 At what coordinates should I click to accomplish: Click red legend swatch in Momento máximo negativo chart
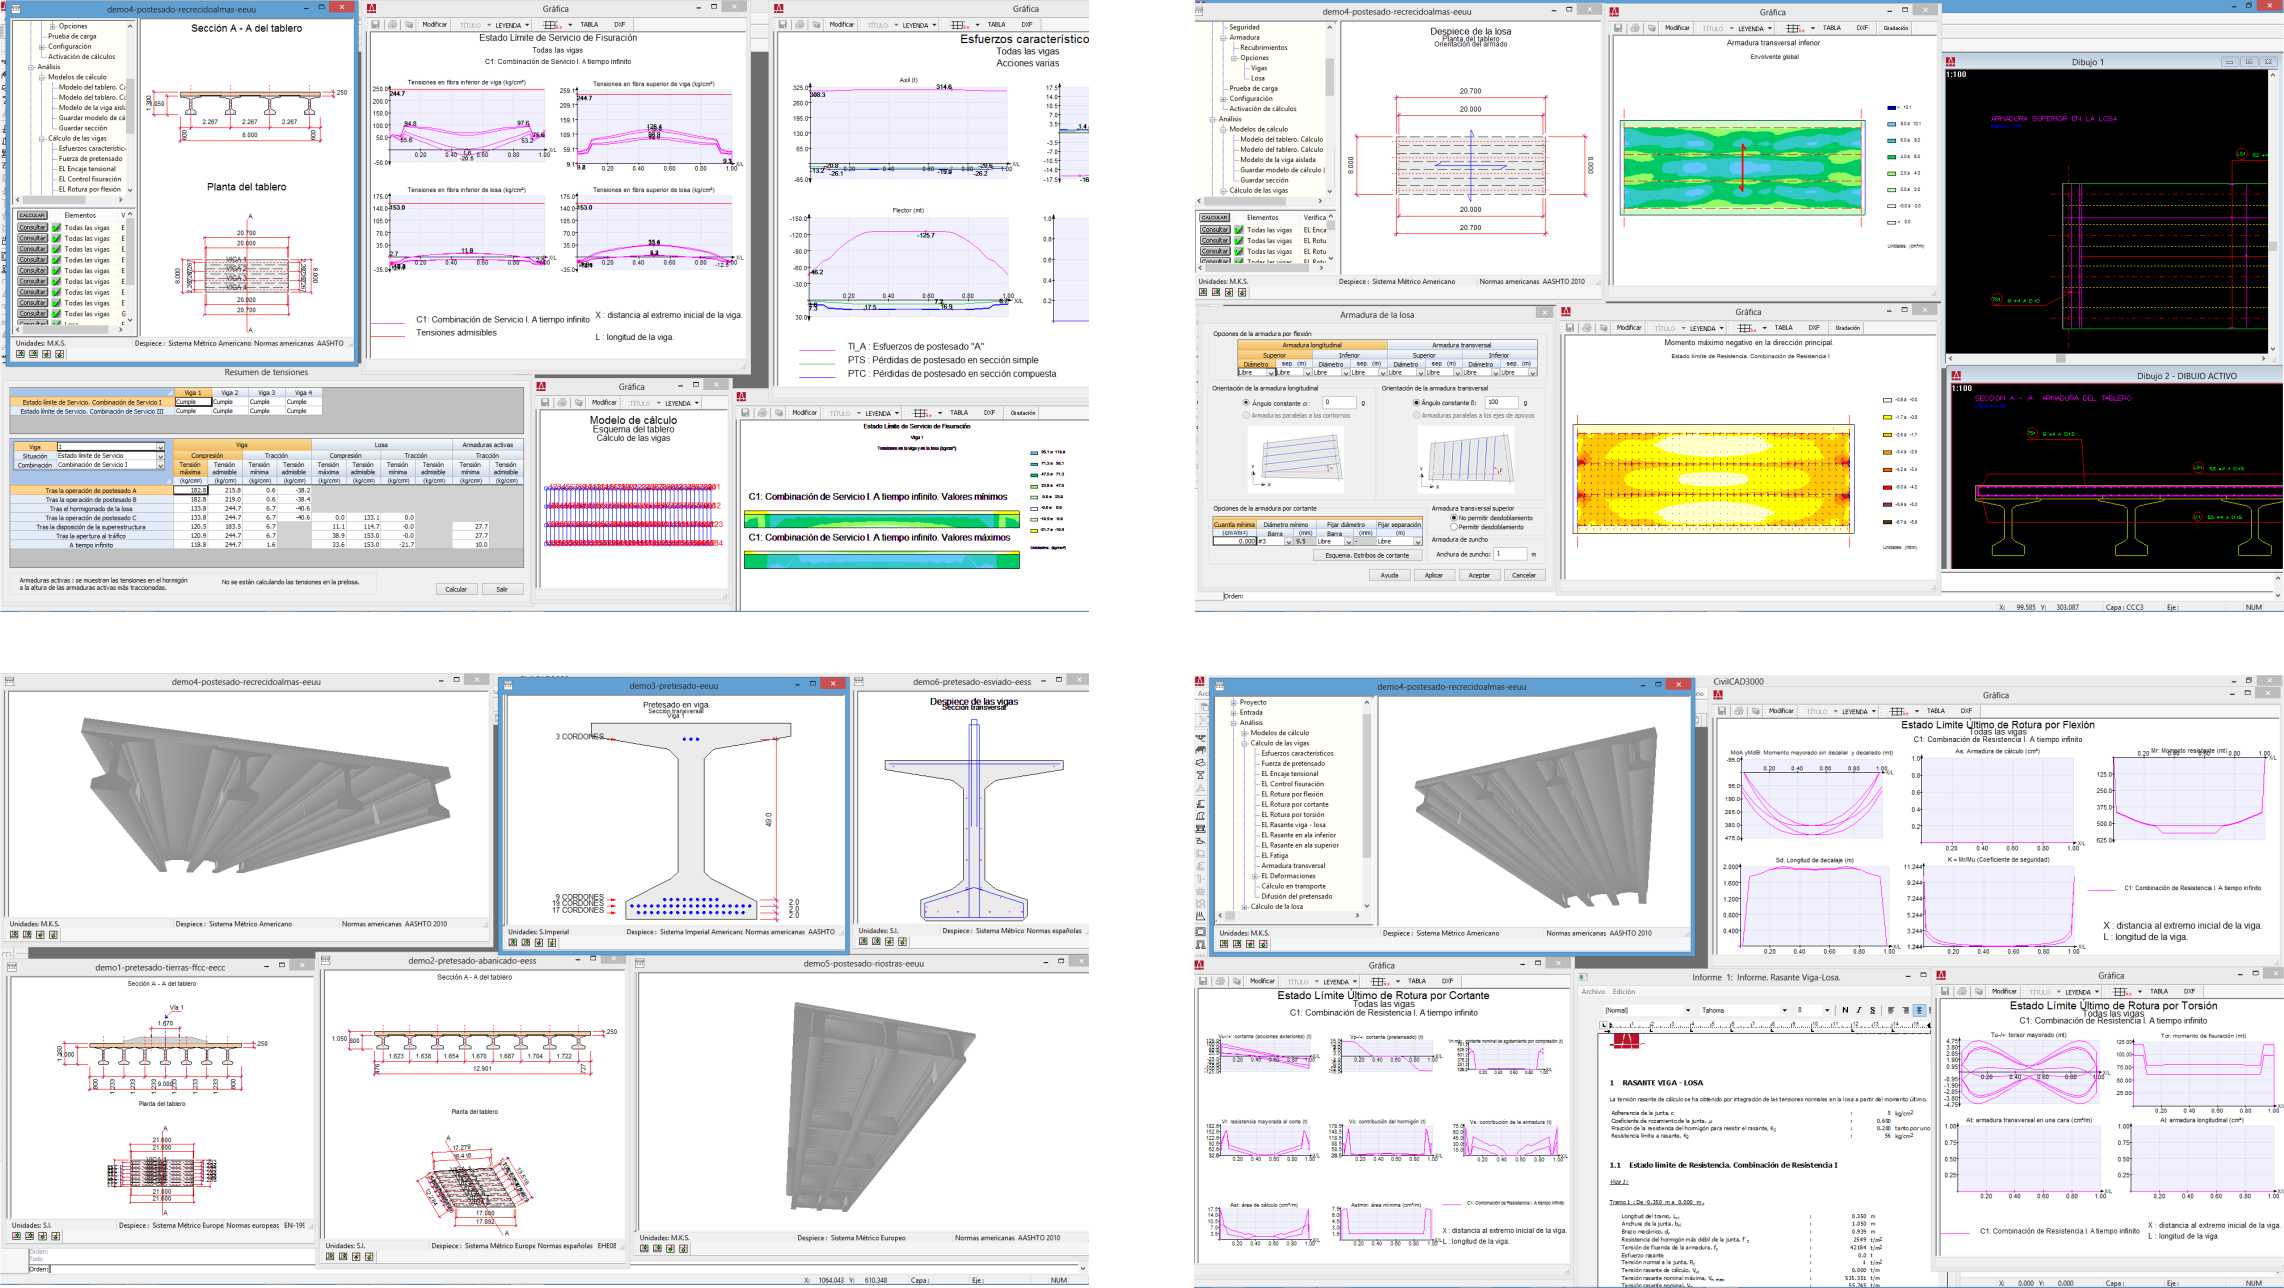coord(1888,487)
